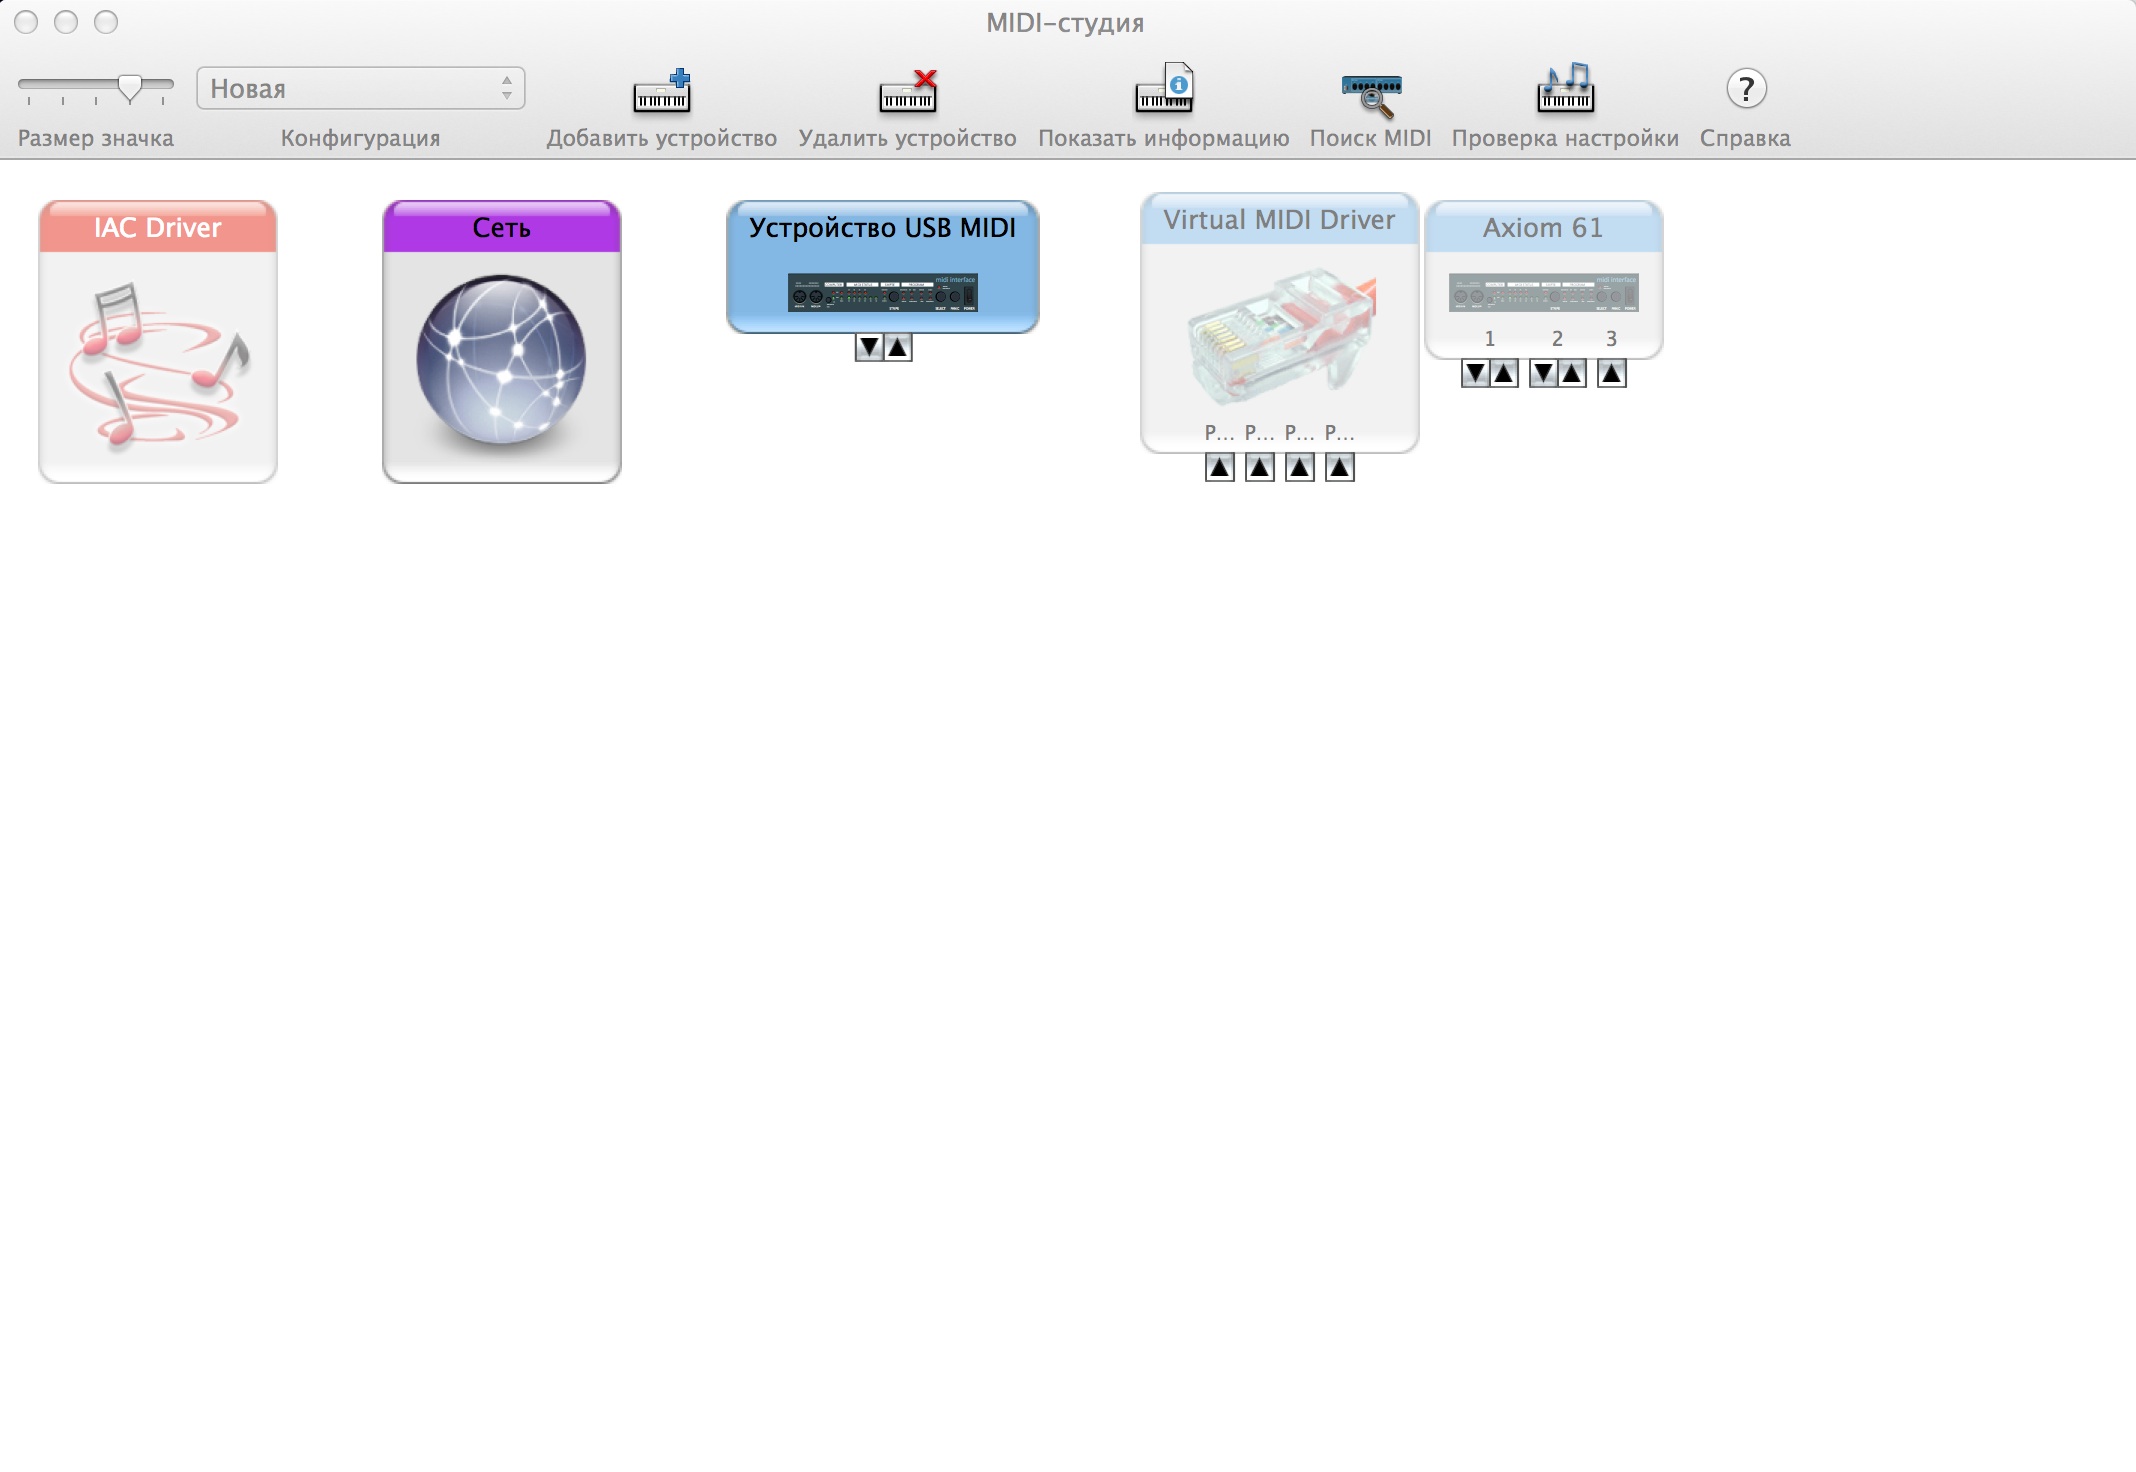Click the Add Device keyboard icon
The height and width of the screenshot is (1472, 2136).
(x=662, y=90)
